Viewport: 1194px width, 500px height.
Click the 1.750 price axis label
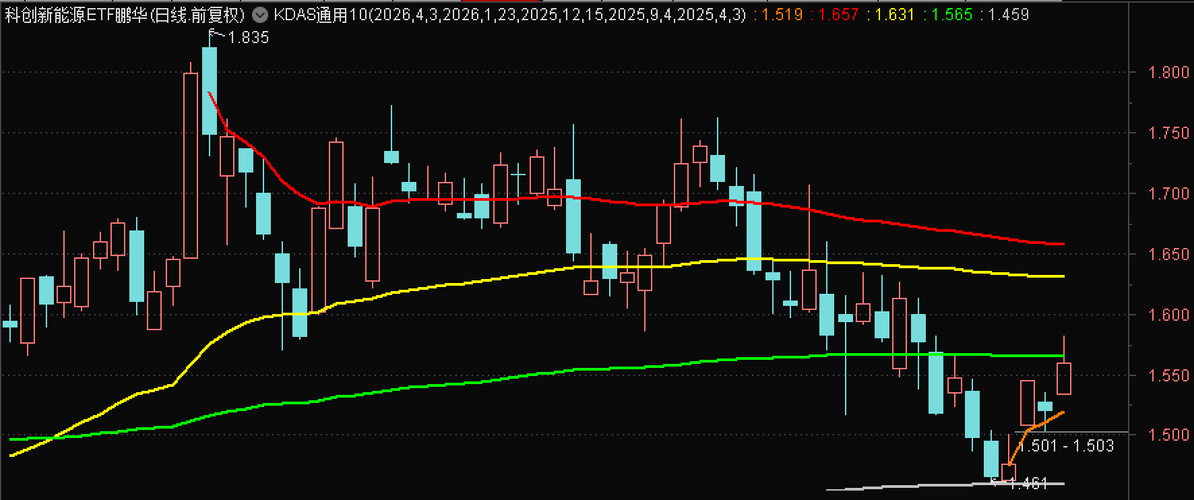coord(1167,133)
